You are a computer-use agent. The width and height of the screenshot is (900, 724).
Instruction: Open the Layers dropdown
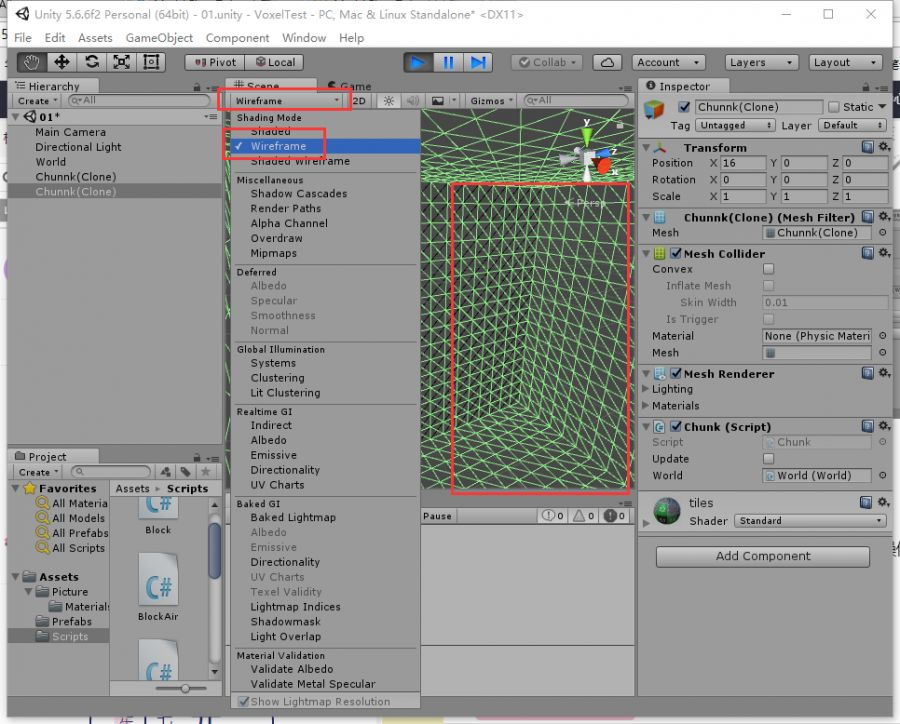(x=761, y=62)
